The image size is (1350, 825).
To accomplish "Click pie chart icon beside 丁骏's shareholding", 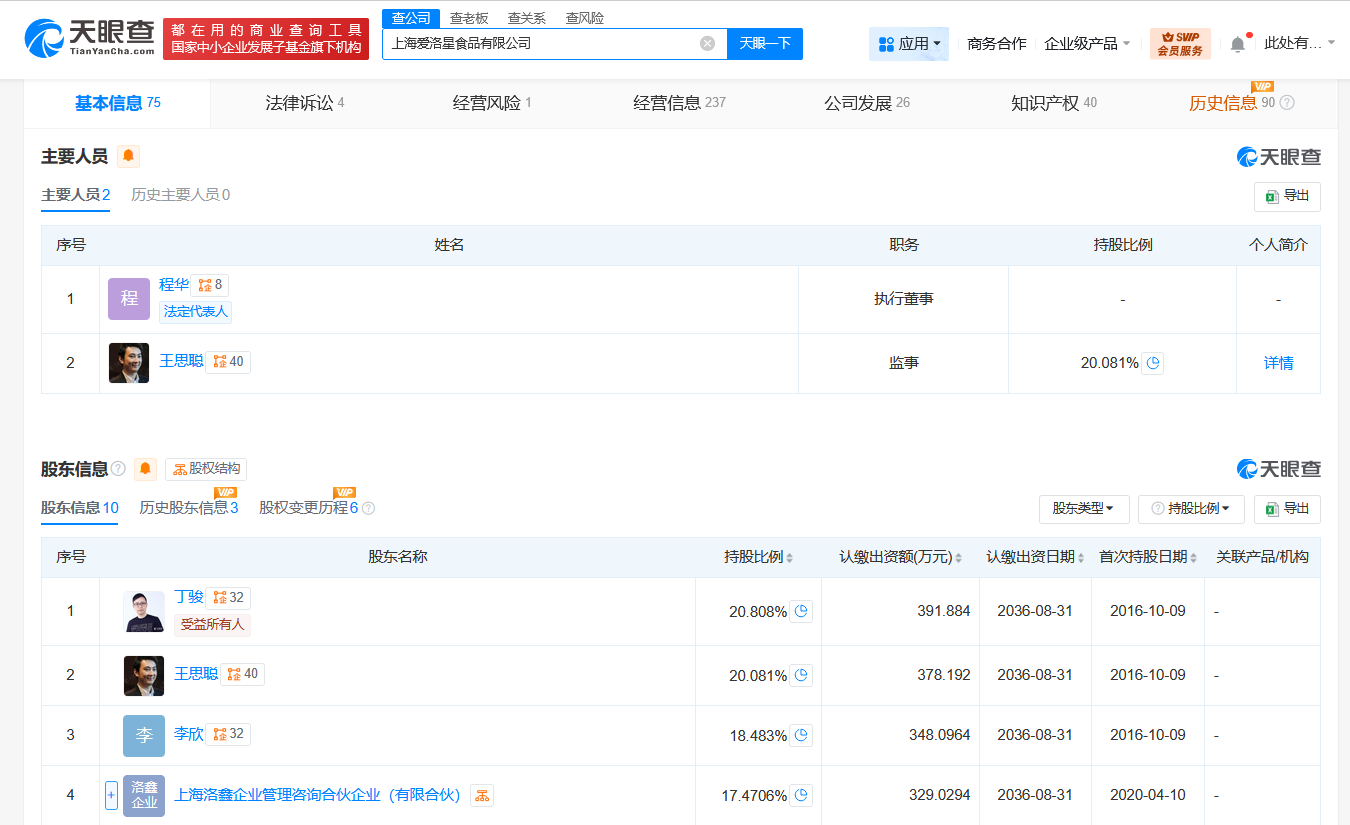I will pos(800,610).
